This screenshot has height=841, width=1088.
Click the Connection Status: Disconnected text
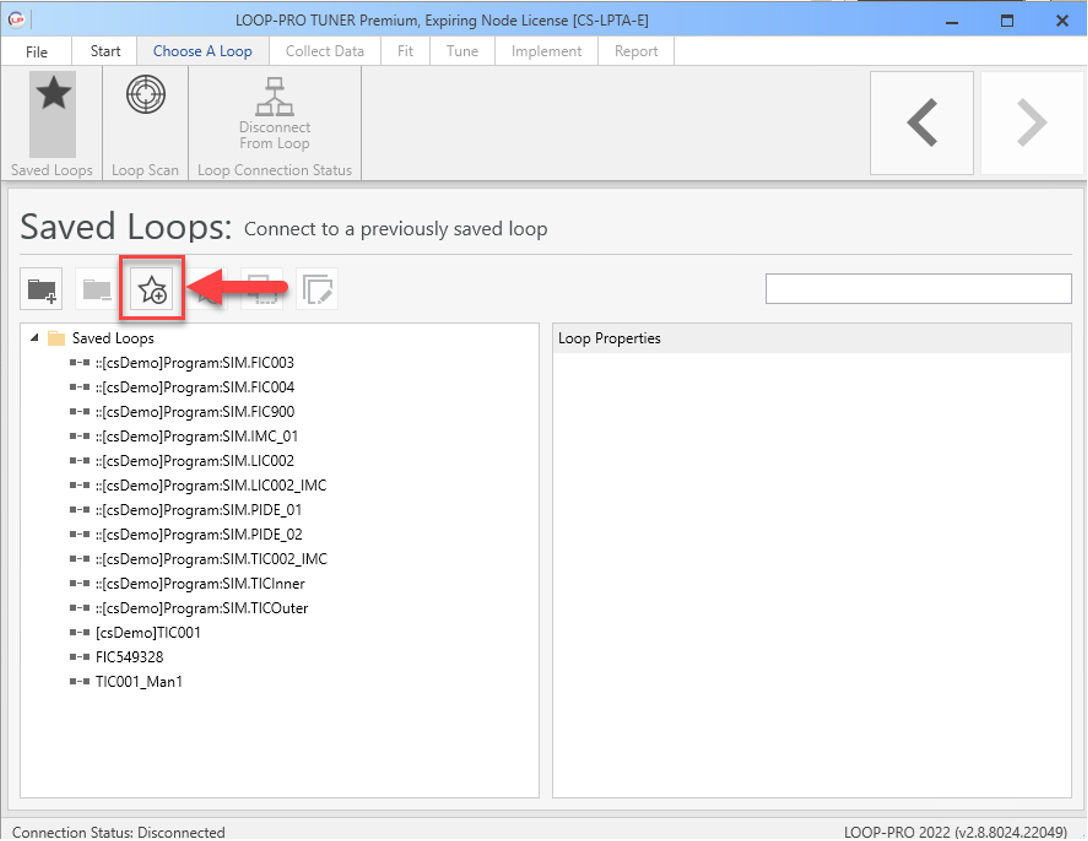pos(119,832)
